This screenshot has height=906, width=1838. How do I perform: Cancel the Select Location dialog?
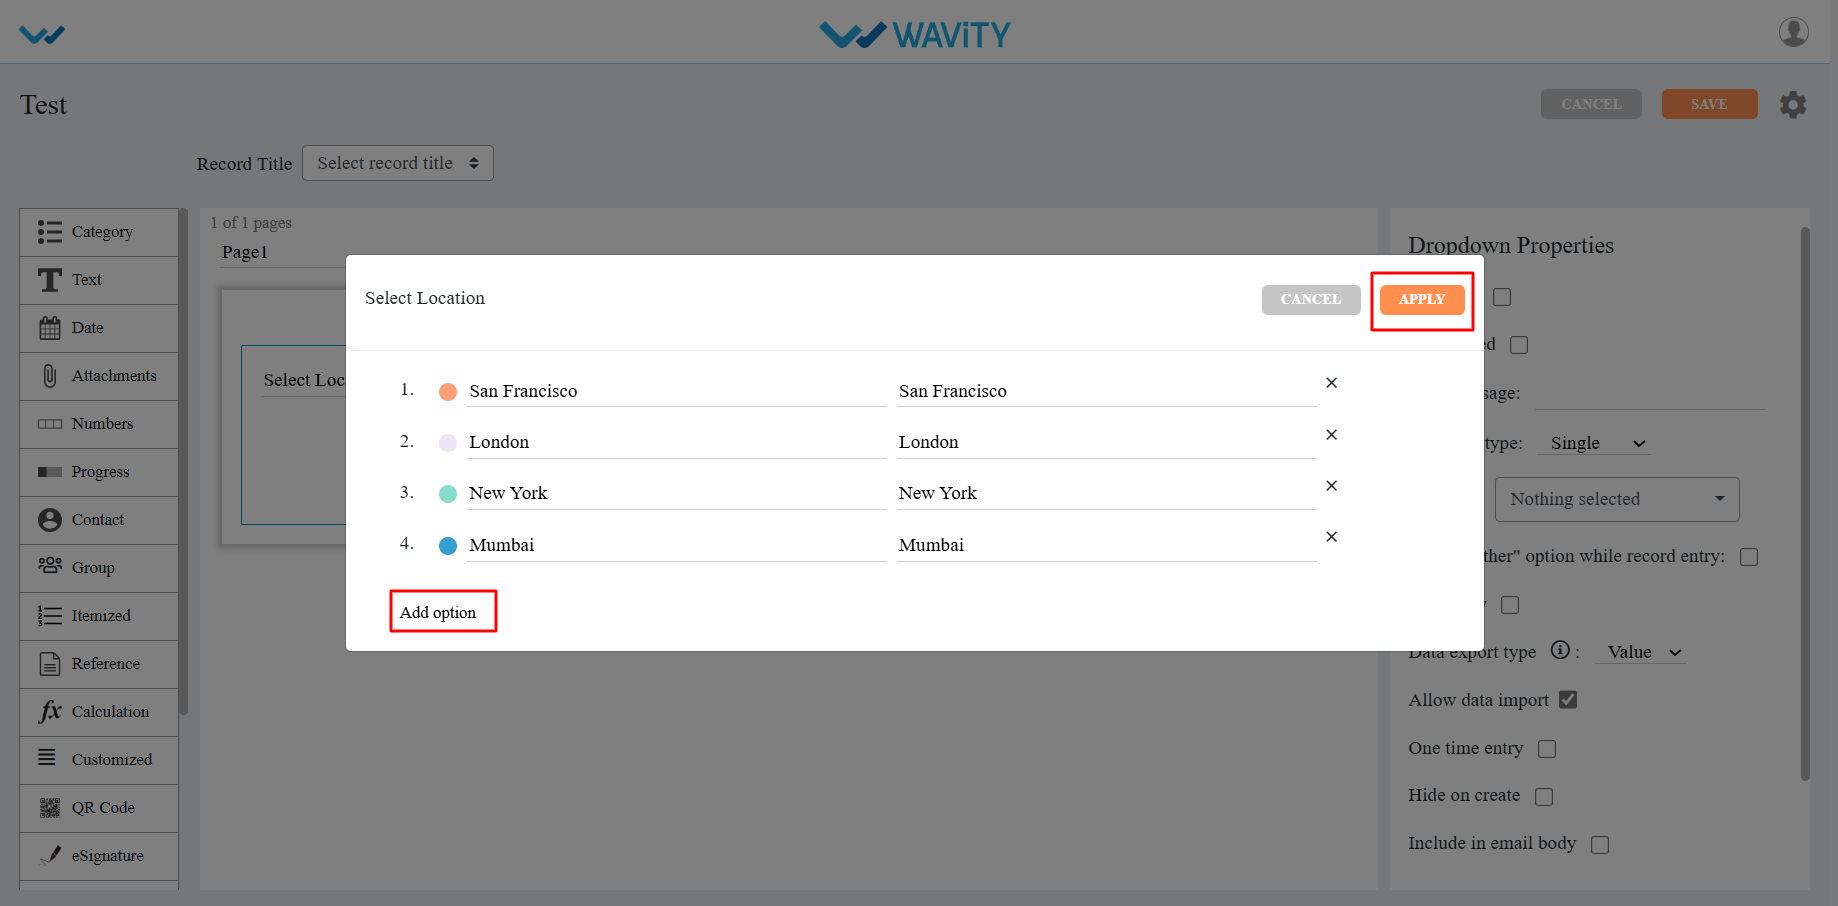(x=1311, y=300)
